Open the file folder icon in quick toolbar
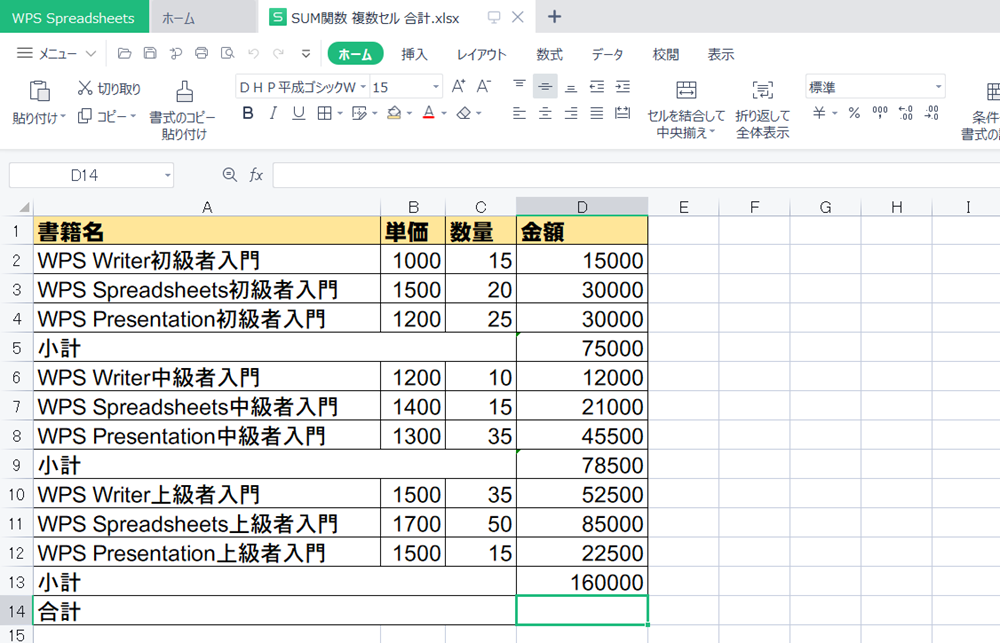Screen dimensions: 1000x643 124,54
